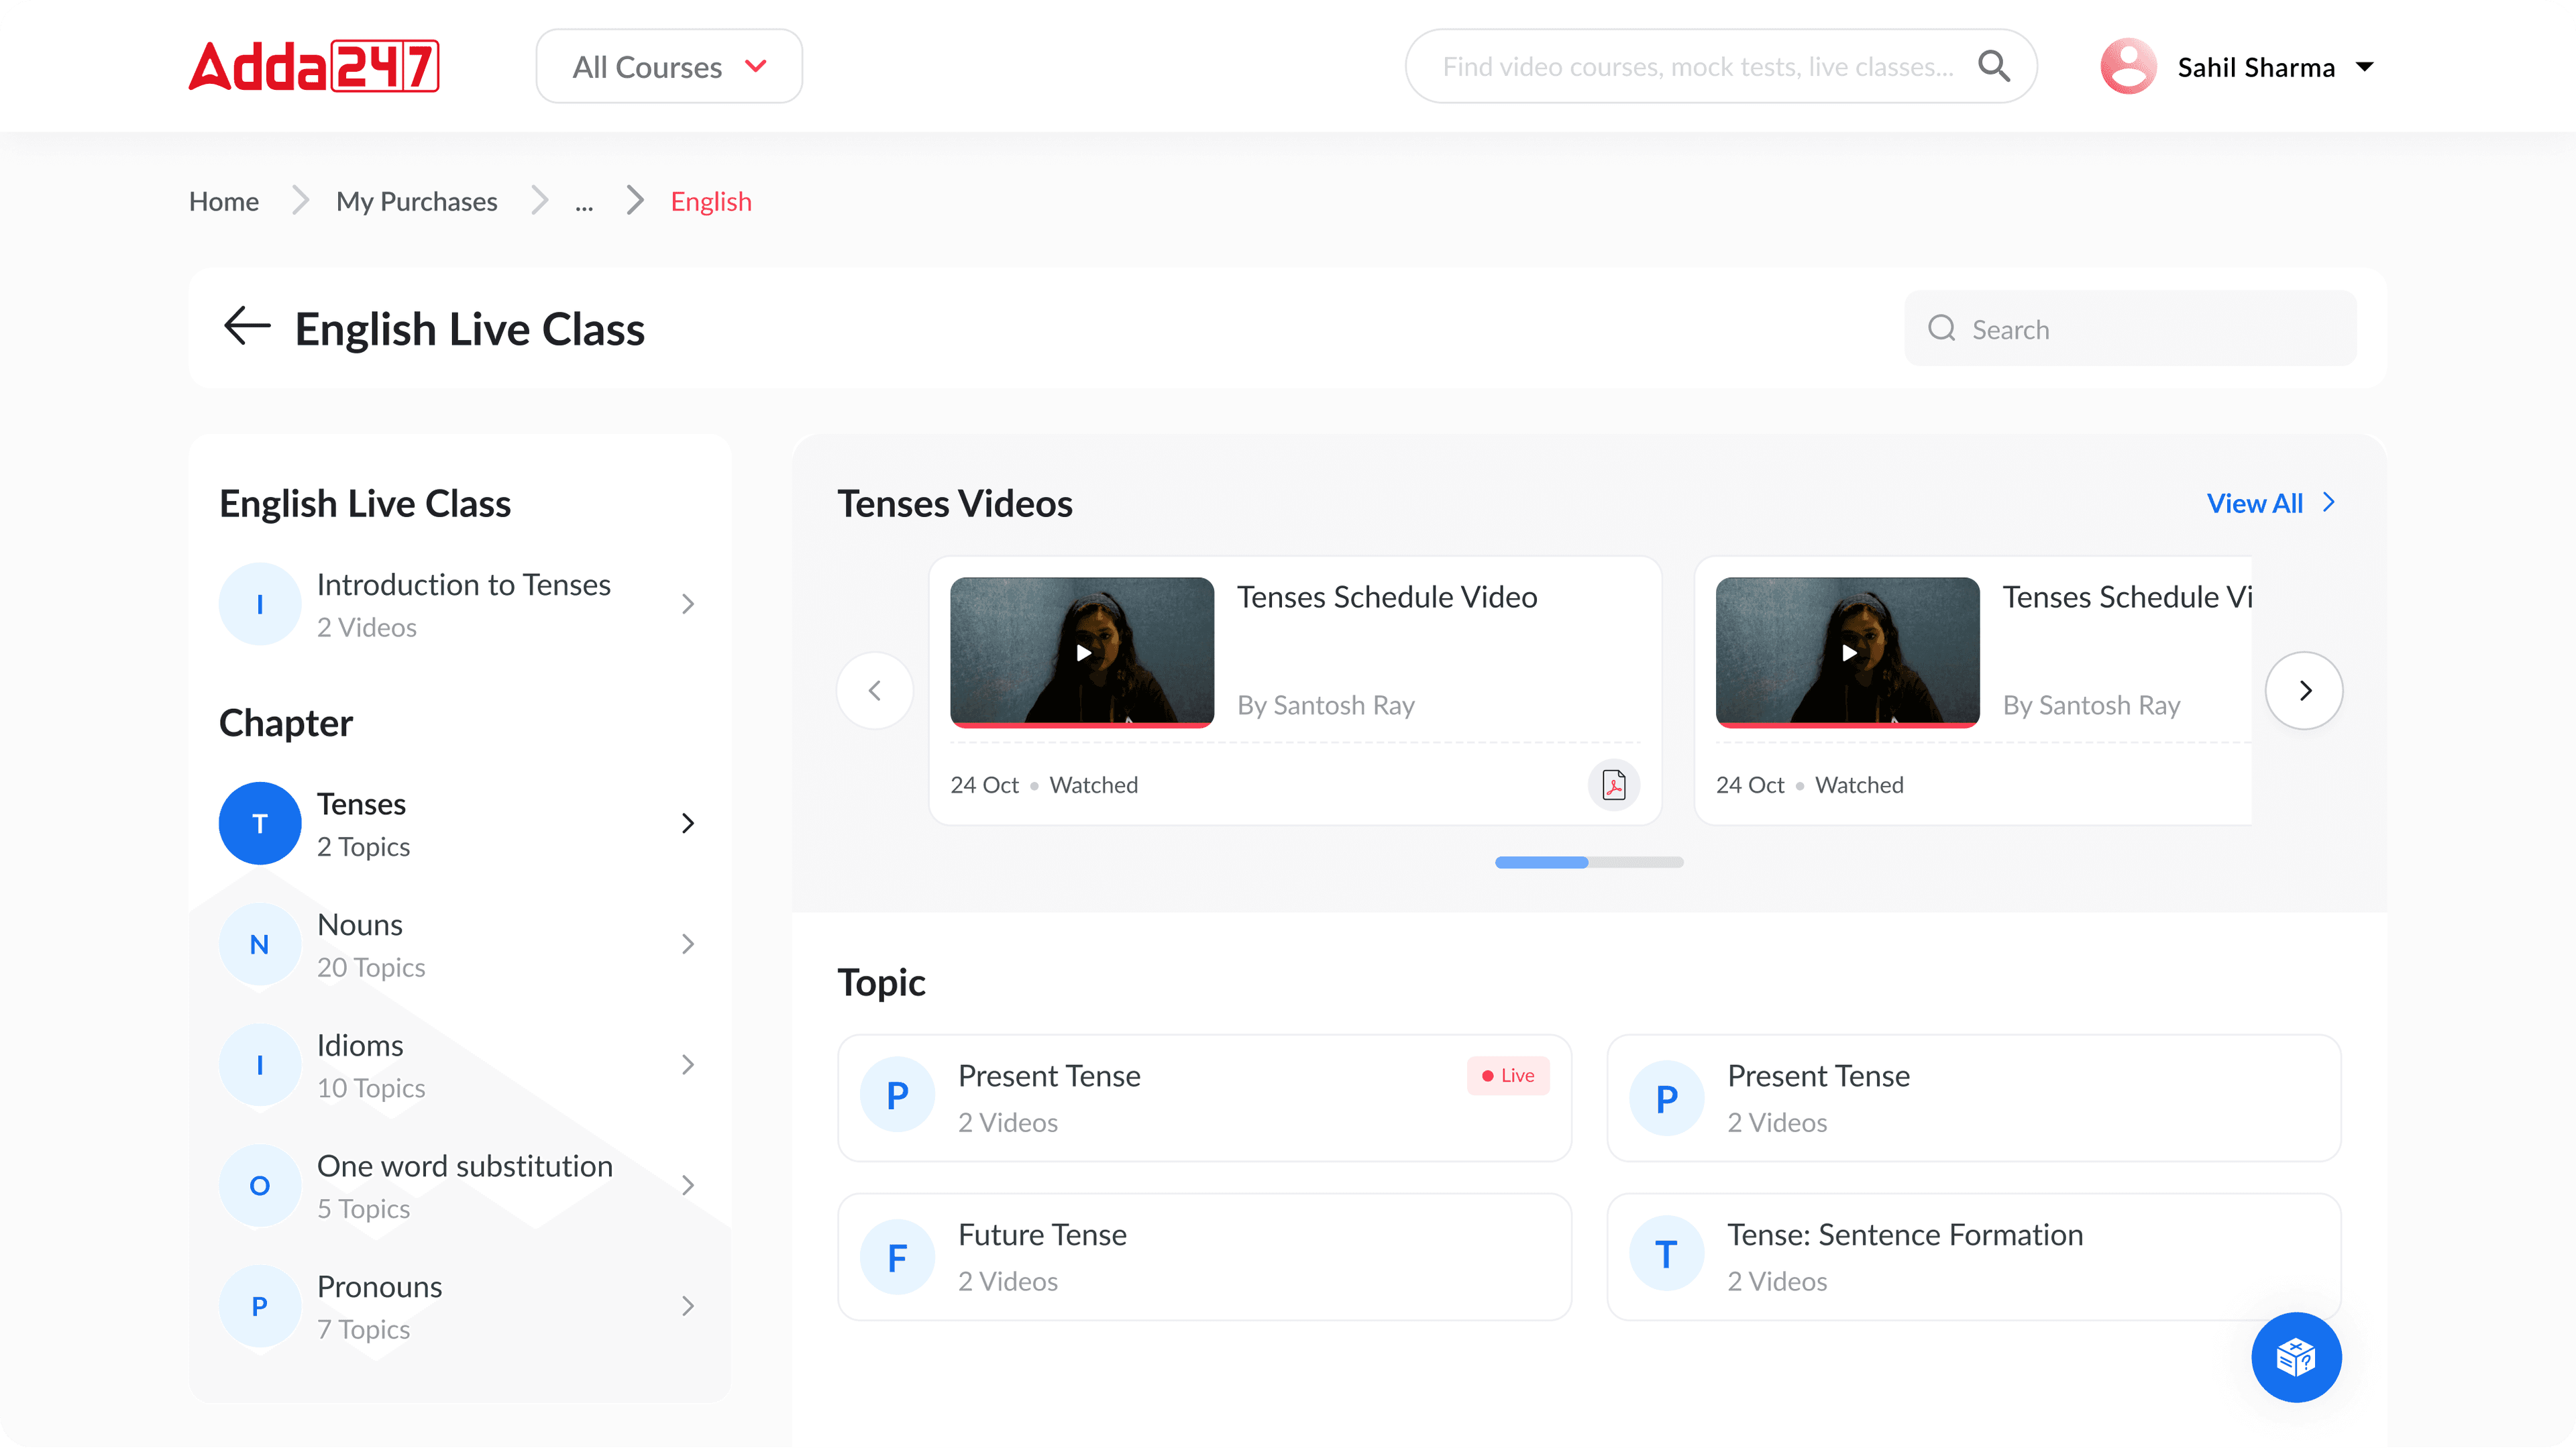Open the blue floating help cube button
The image size is (2576, 1448).
tap(2295, 1357)
